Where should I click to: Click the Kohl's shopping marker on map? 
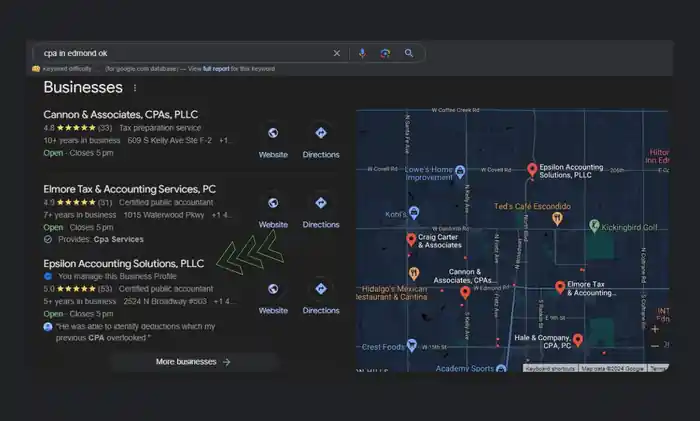[414, 213]
